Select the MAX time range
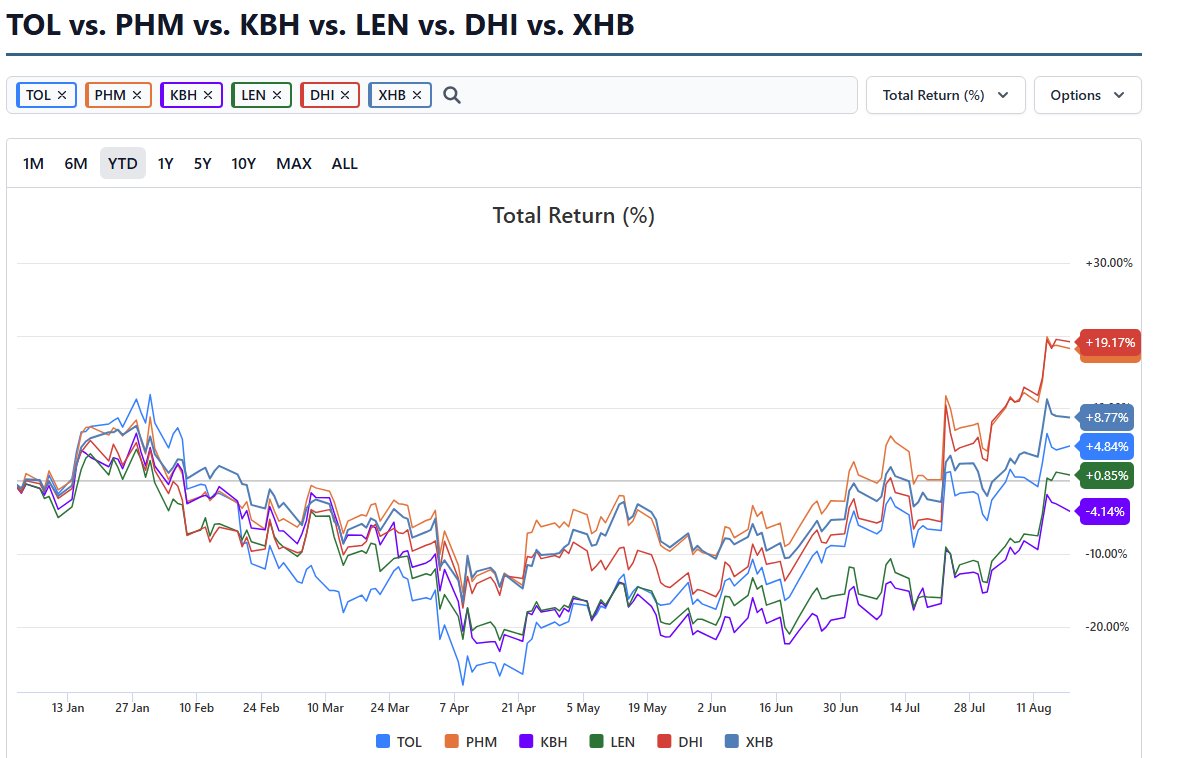 click(294, 164)
